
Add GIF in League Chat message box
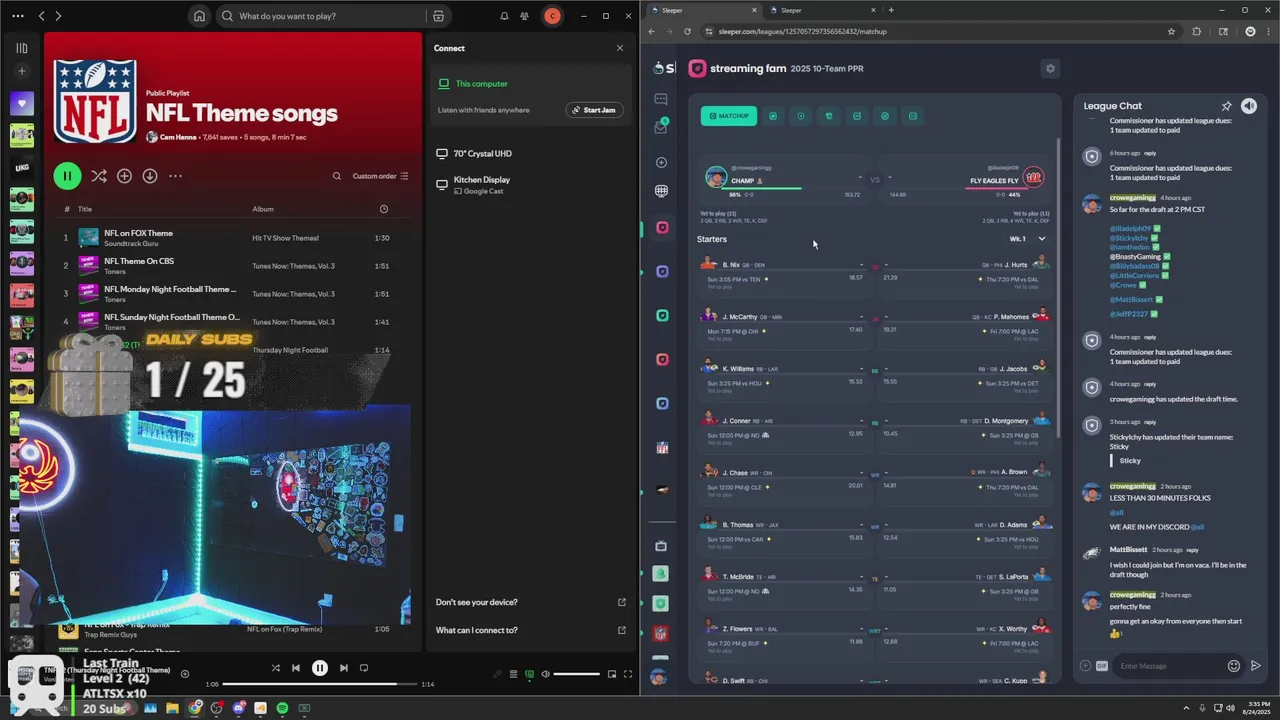tap(1102, 666)
